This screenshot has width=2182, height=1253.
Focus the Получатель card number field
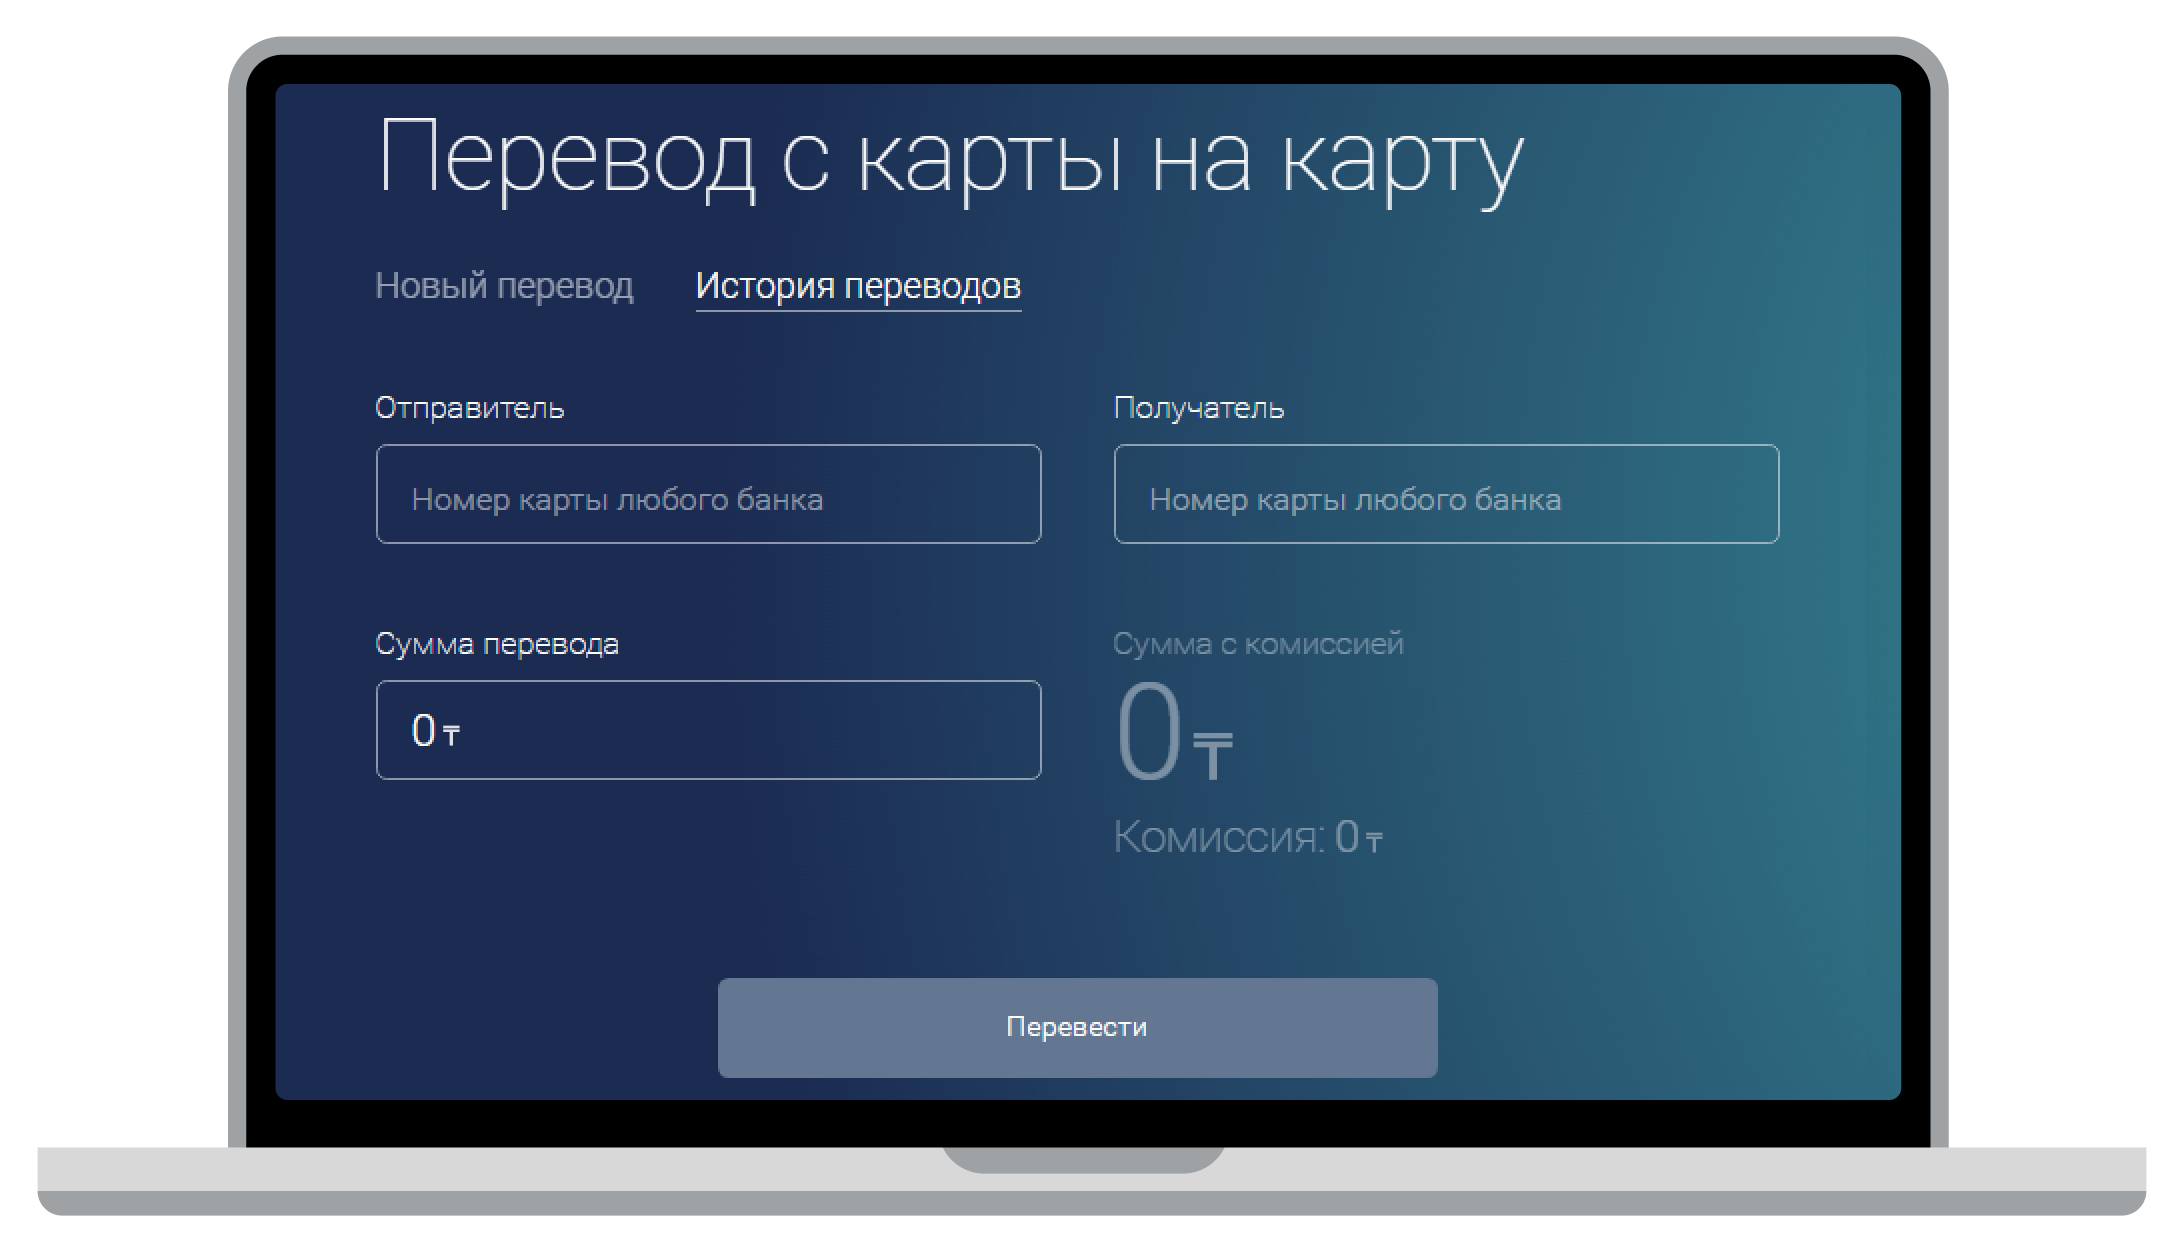(1445, 495)
